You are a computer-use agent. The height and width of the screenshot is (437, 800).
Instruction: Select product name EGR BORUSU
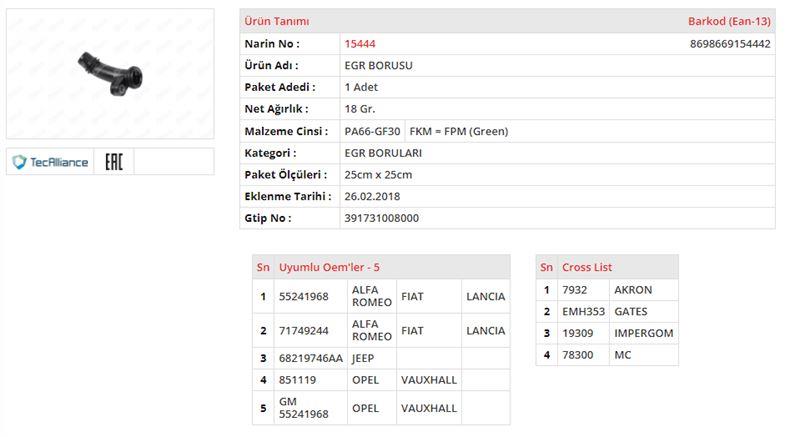(x=379, y=66)
